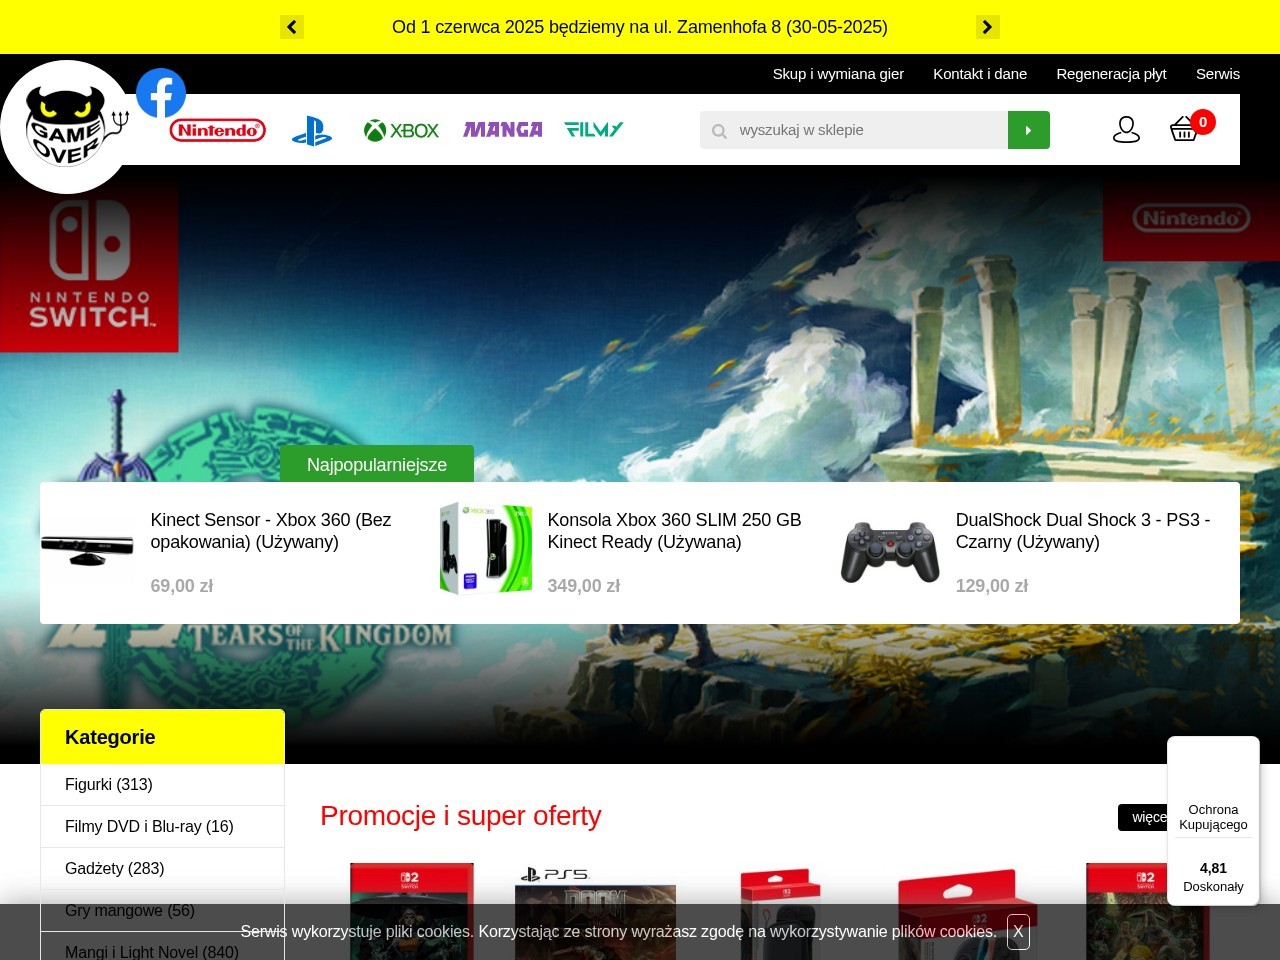
Task: Expand the Figurki category
Action: pyautogui.click(x=108, y=785)
